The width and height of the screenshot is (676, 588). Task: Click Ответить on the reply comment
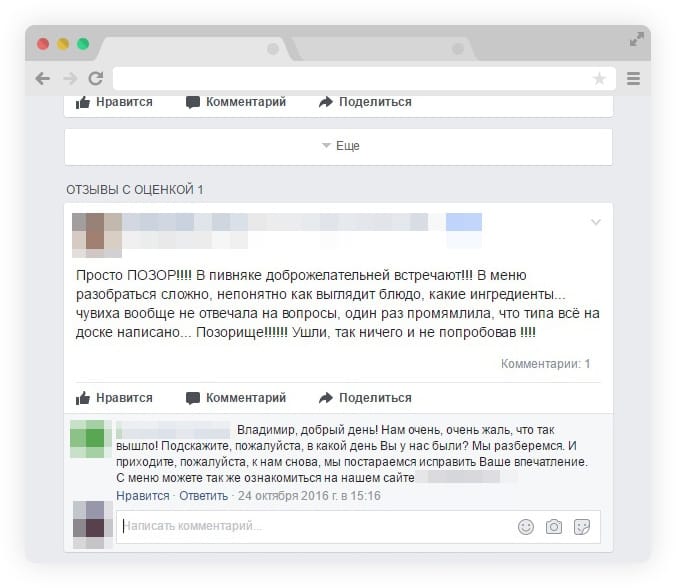click(203, 496)
